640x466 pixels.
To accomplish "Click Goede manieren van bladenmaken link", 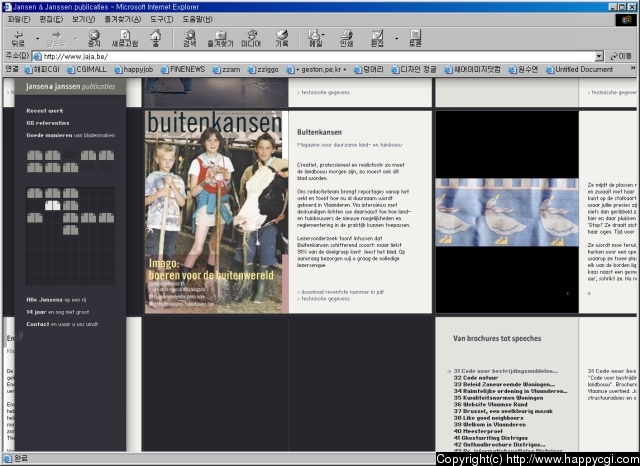I will pos(71,135).
